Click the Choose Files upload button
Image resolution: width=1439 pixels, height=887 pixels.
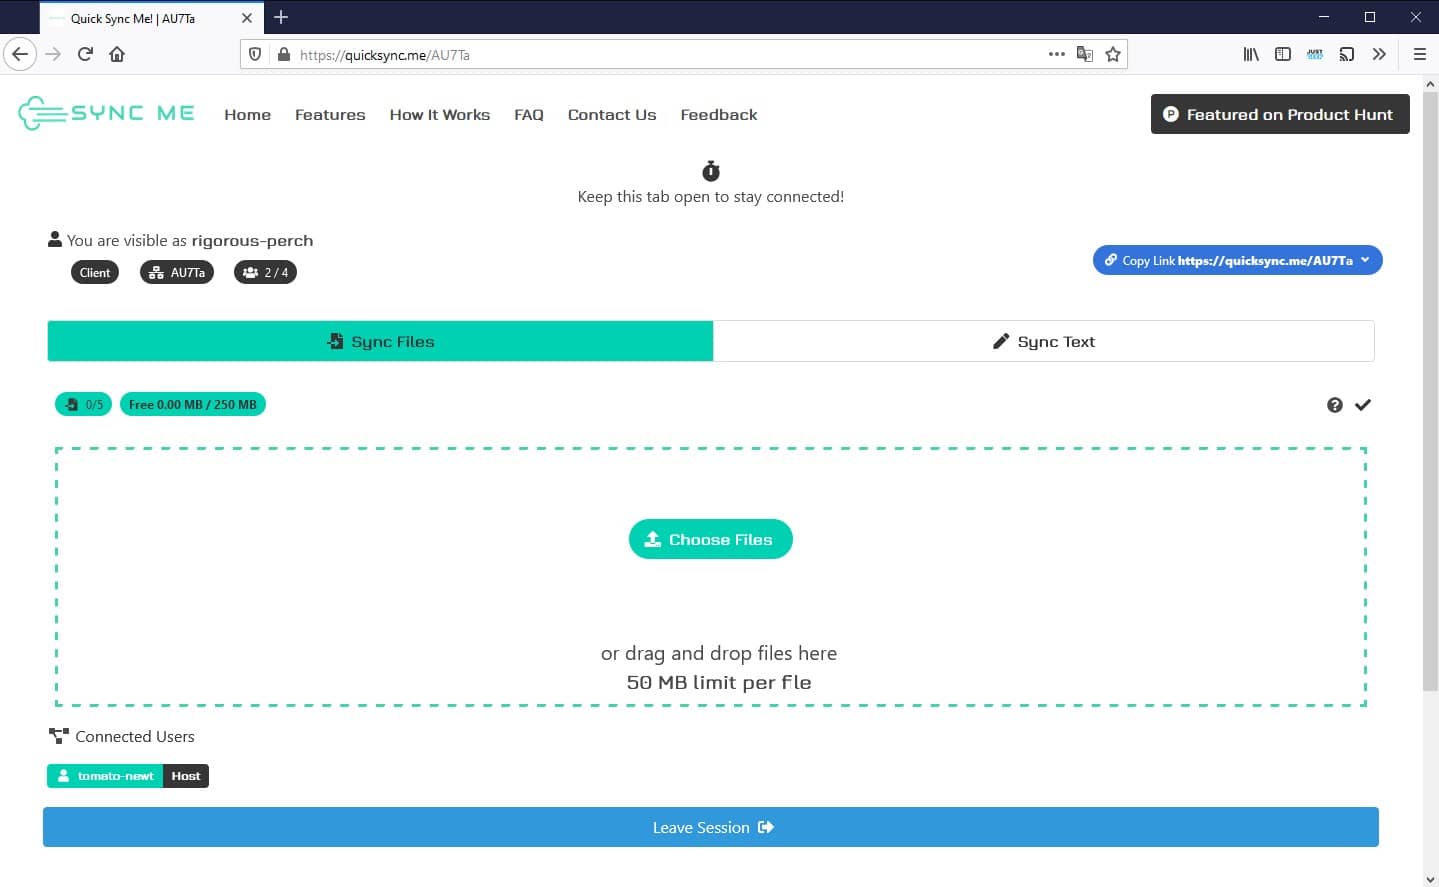click(711, 539)
